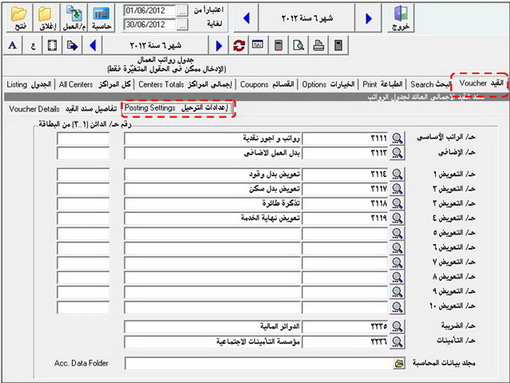Click the film-strip columns toolbar icon

52,45
